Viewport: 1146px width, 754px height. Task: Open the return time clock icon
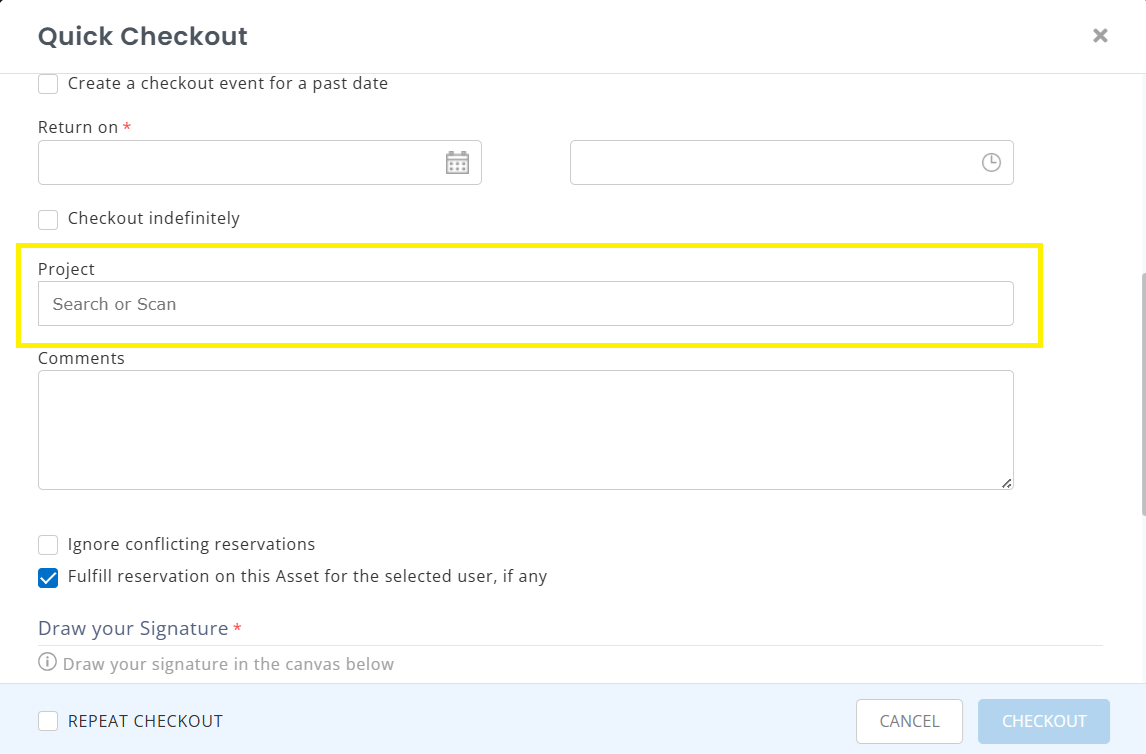pyautogui.click(x=991, y=162)
